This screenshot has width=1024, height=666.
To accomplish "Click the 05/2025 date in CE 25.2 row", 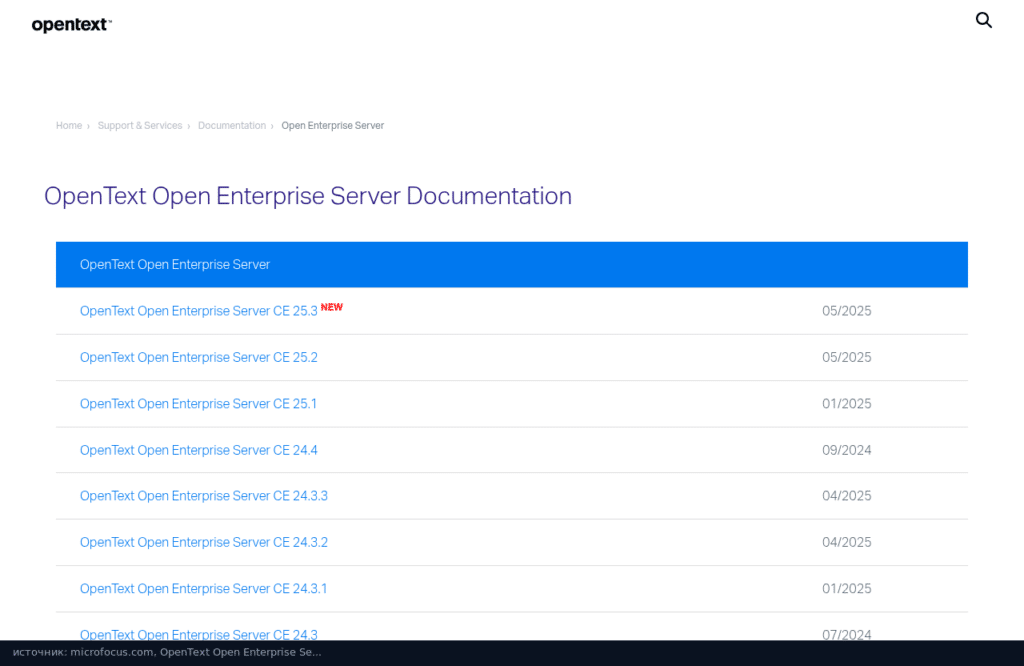I will pos(846,357).
